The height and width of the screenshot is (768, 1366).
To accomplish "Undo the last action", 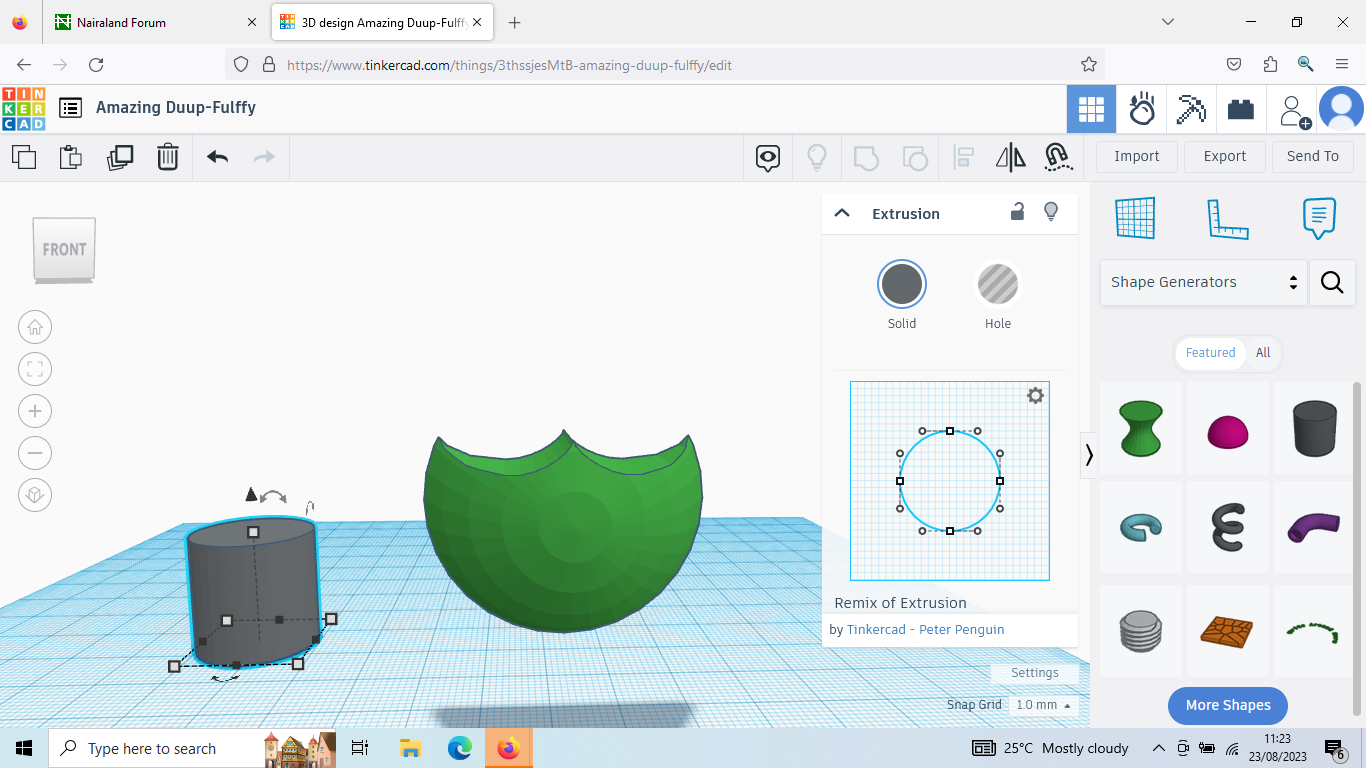I will pyautogui.click(x=217, y=157).
